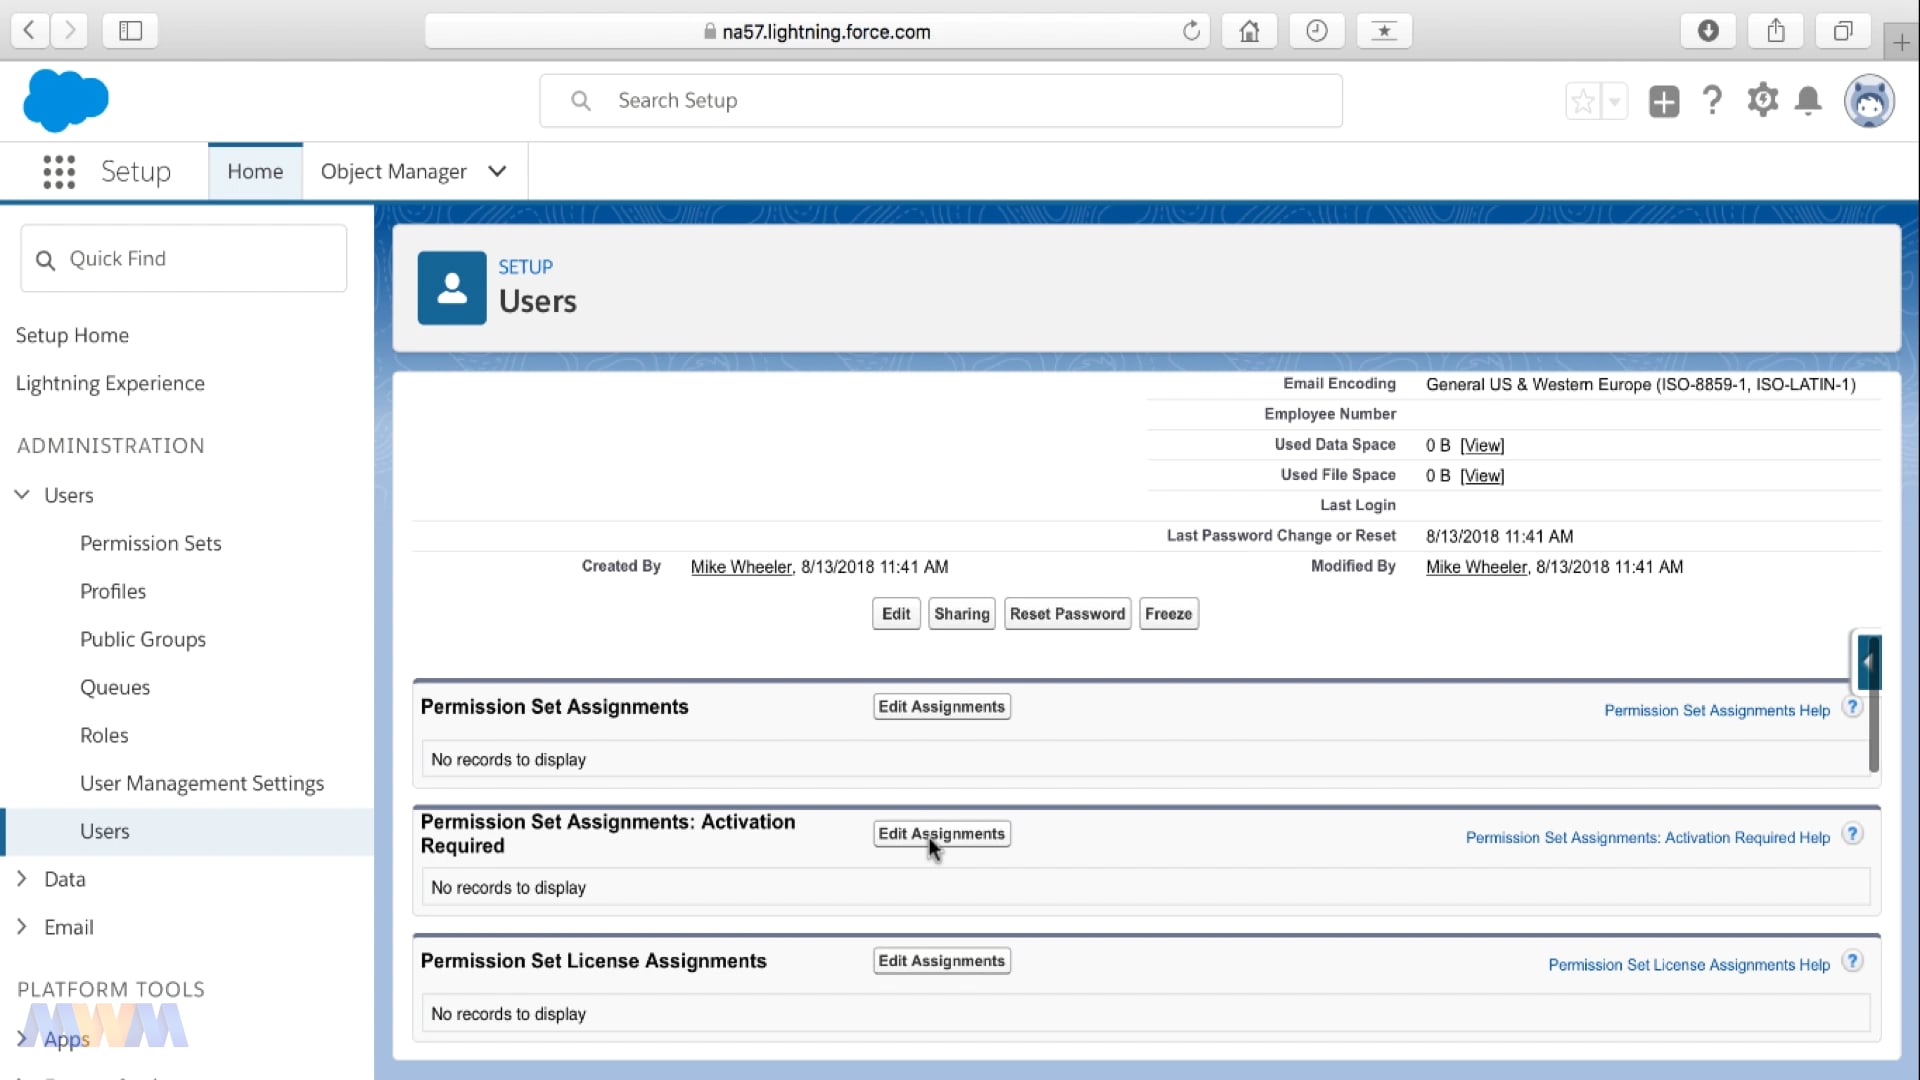Expand the Apps section
1920x1080 pixels.
[22, 1039]
